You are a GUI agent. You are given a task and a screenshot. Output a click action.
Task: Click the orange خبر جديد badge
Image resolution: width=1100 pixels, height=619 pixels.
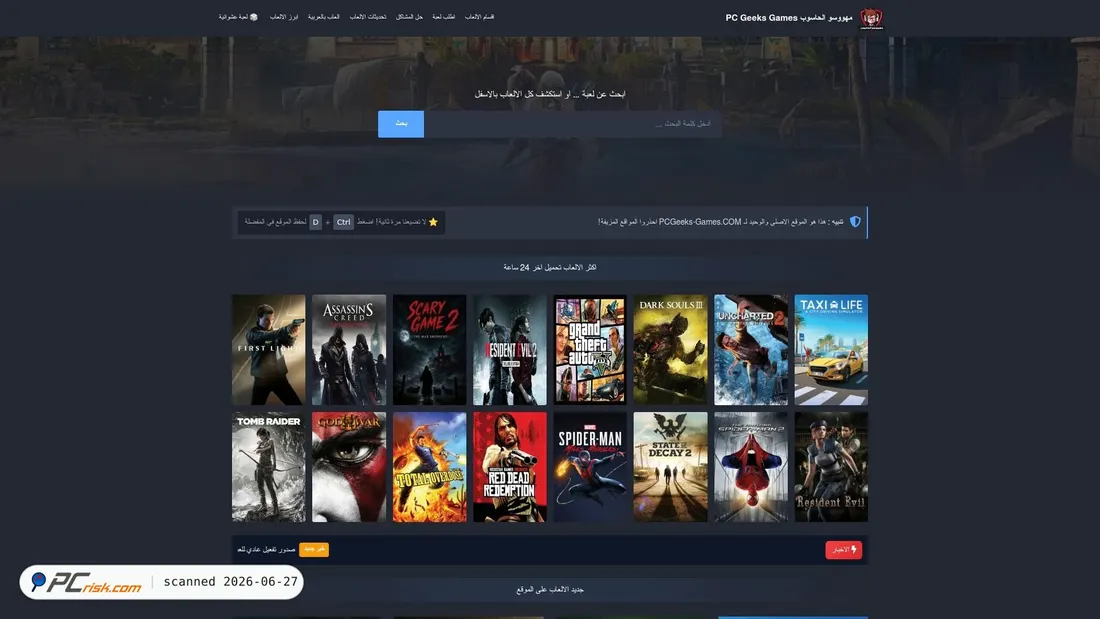[314, 549]
